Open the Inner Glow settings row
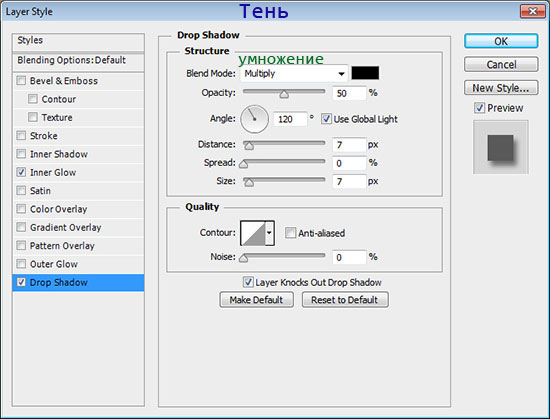 [78, 172]
